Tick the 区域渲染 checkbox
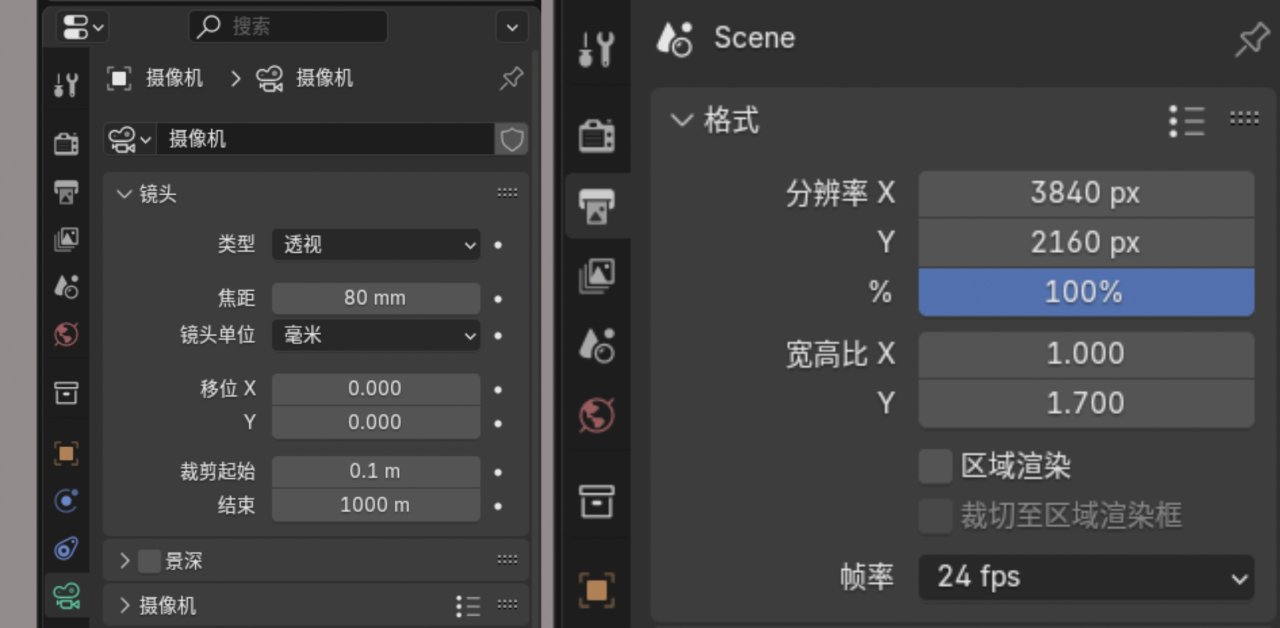The image size is (1280, 628). [935, 466]
